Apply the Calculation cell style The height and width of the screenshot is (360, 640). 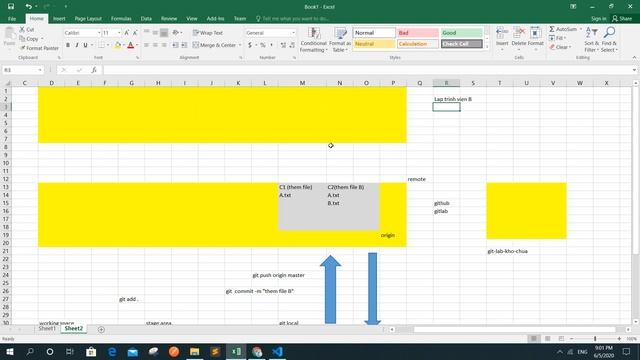418,44
